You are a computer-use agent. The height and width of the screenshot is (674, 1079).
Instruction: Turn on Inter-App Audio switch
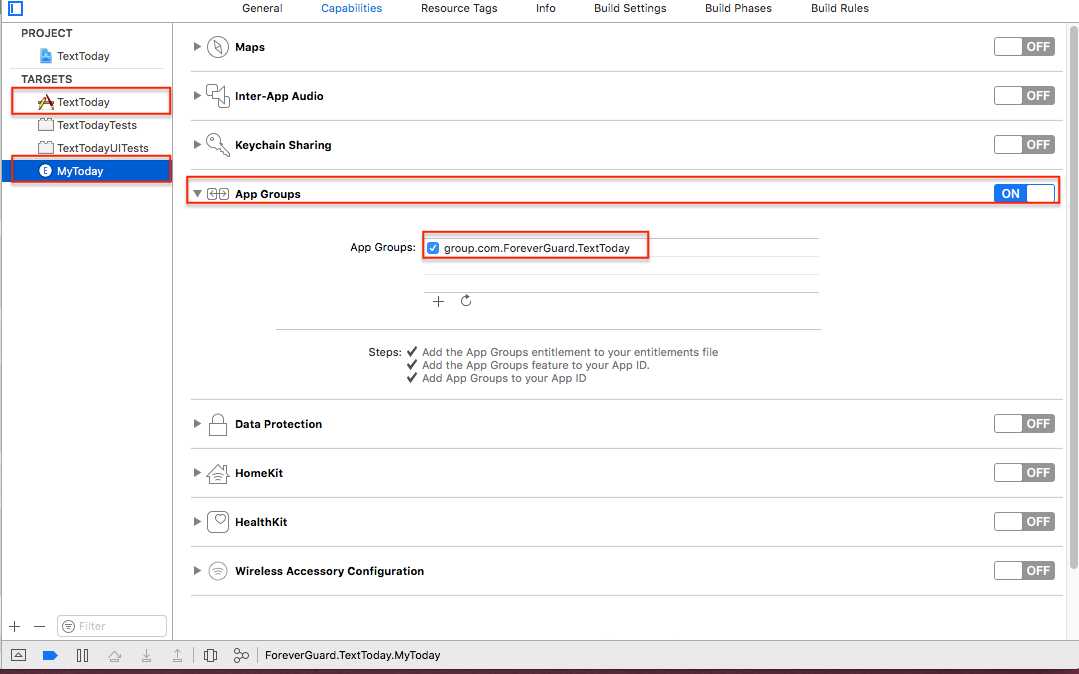1024,96
